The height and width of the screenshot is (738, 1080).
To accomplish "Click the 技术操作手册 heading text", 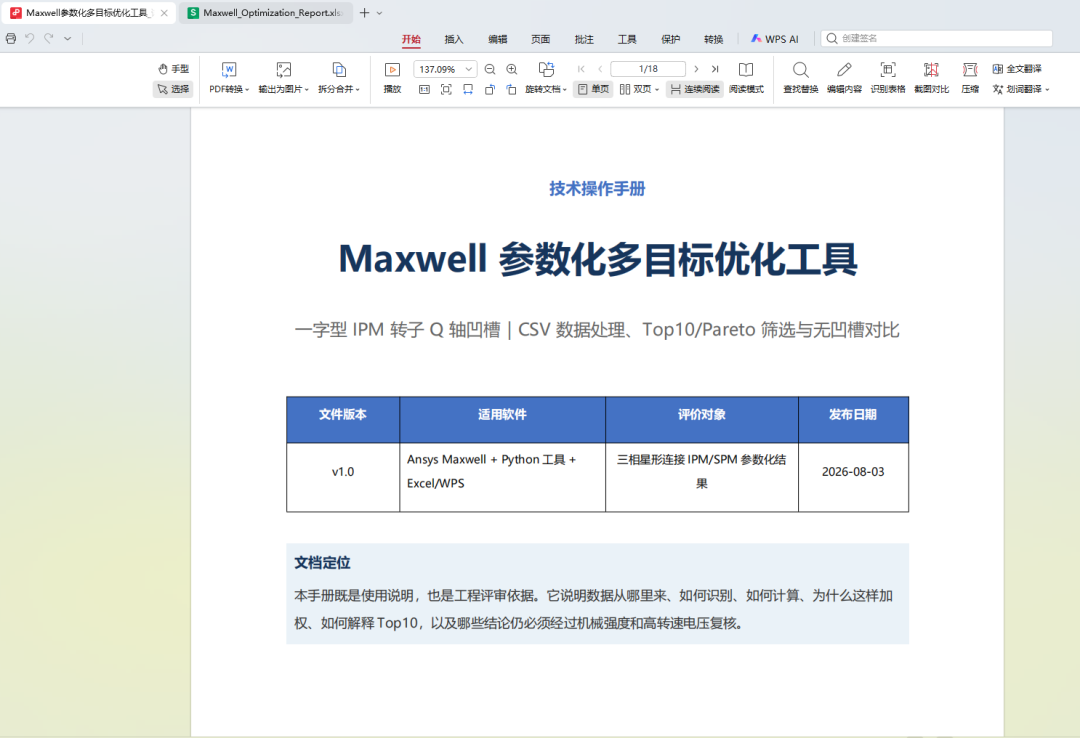I will (597, 189).
